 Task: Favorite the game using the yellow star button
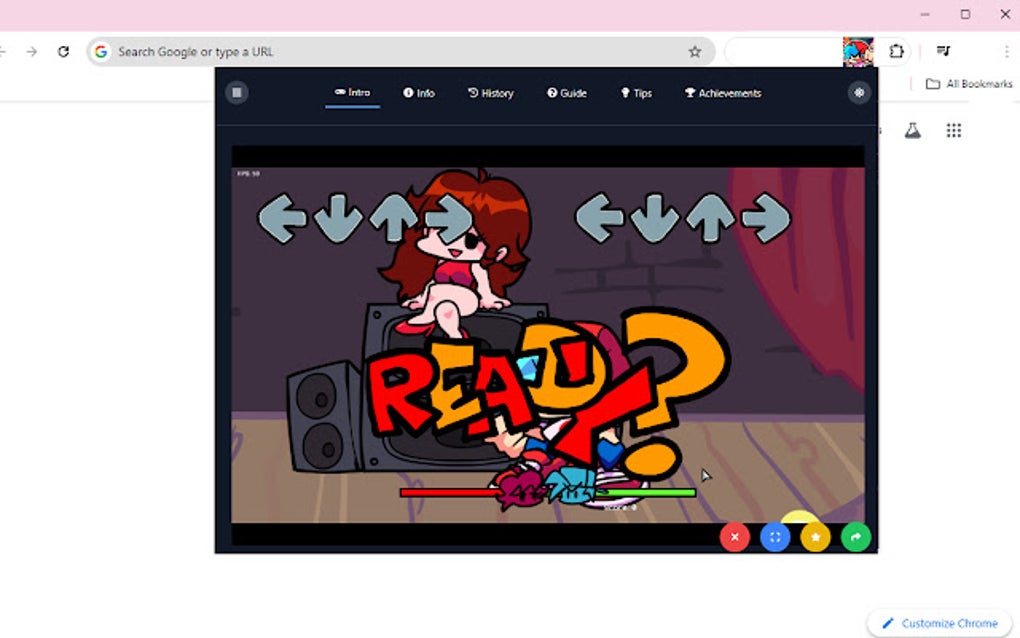pyautogui.click(x=815, y=537)
